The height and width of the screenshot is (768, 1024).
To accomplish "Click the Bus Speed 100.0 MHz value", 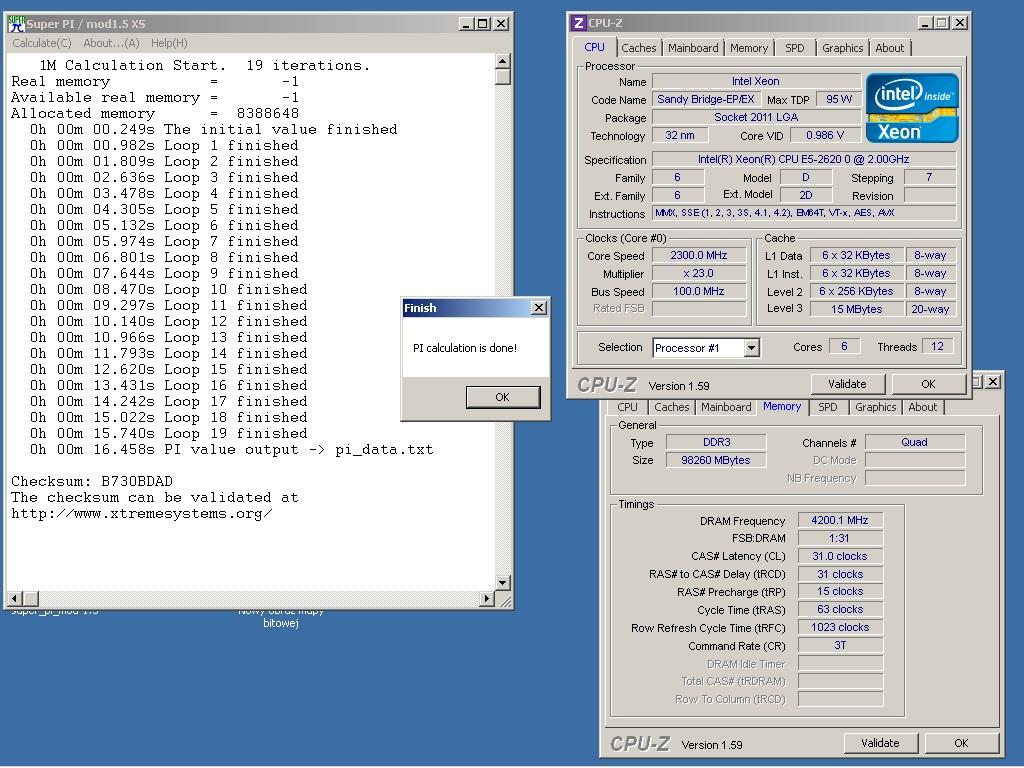I will click(x=699, y=291).
